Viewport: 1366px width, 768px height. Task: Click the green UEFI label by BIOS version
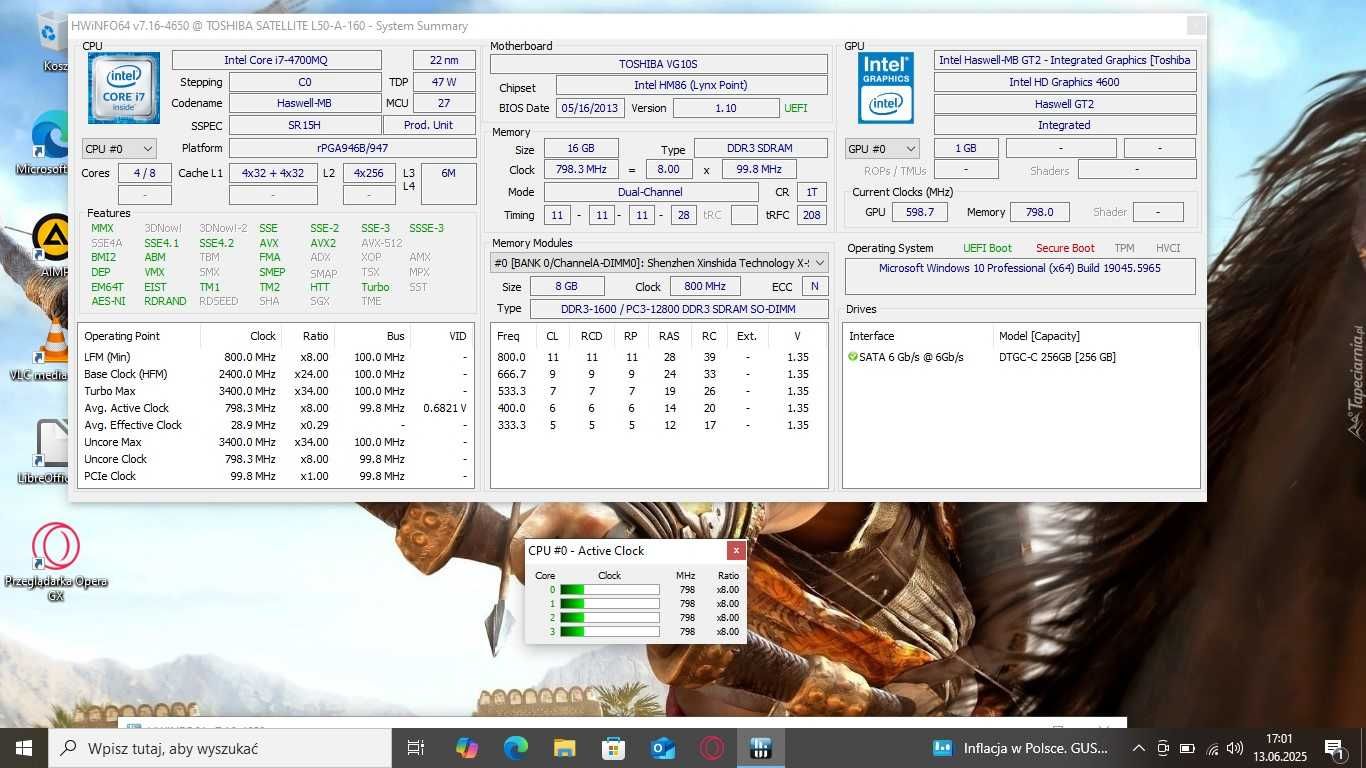(796, 108)
